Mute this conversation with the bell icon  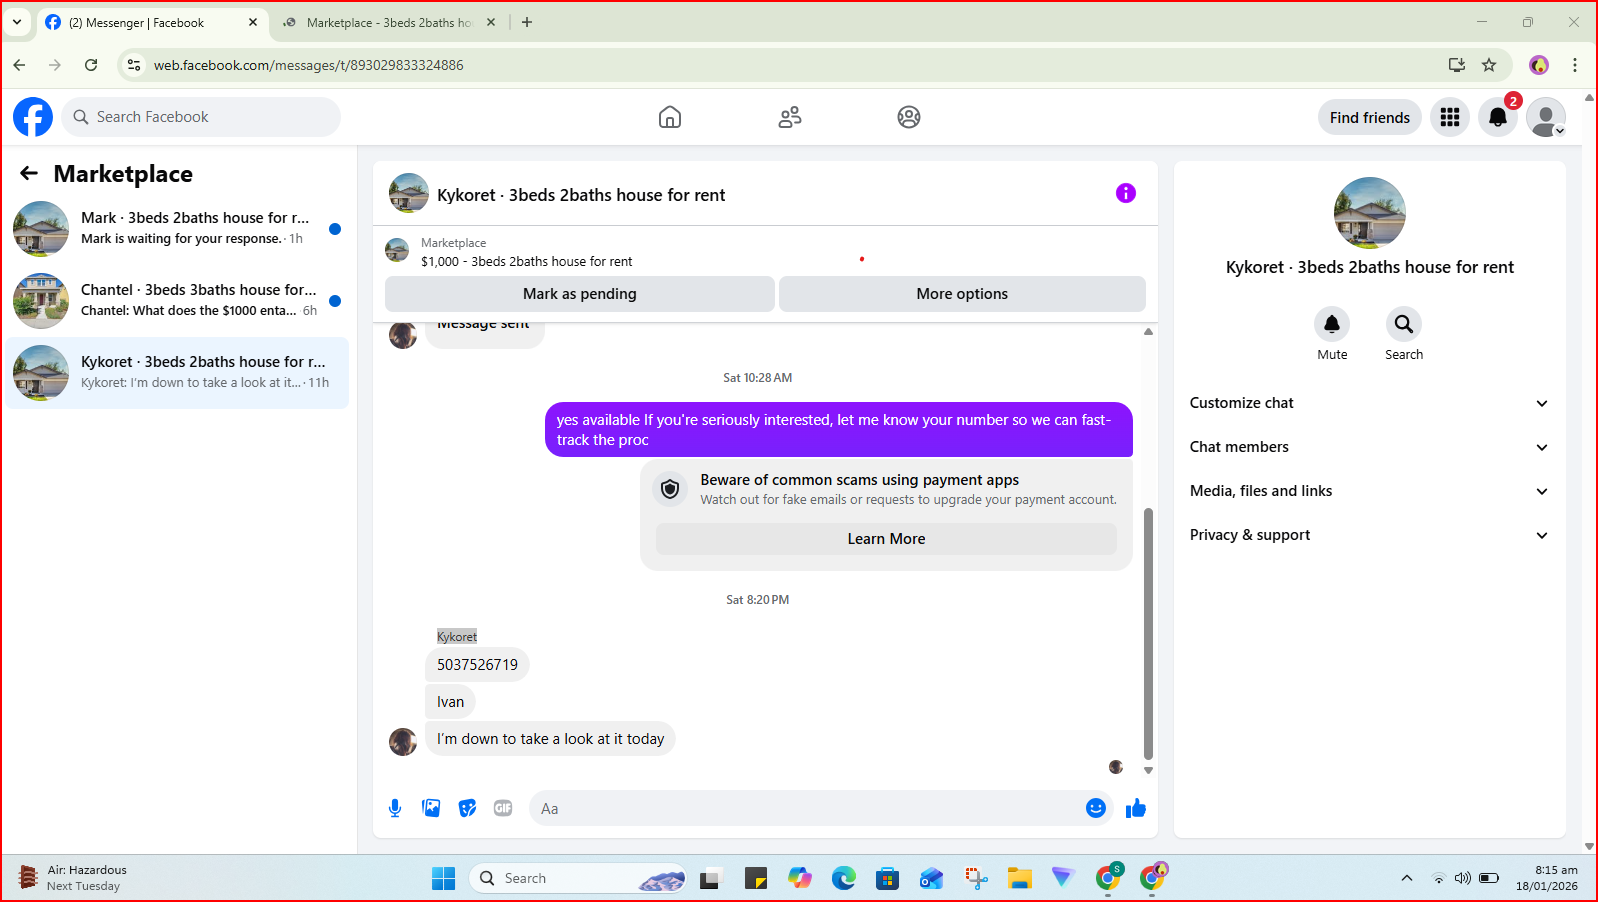[x=1332, y=324]
